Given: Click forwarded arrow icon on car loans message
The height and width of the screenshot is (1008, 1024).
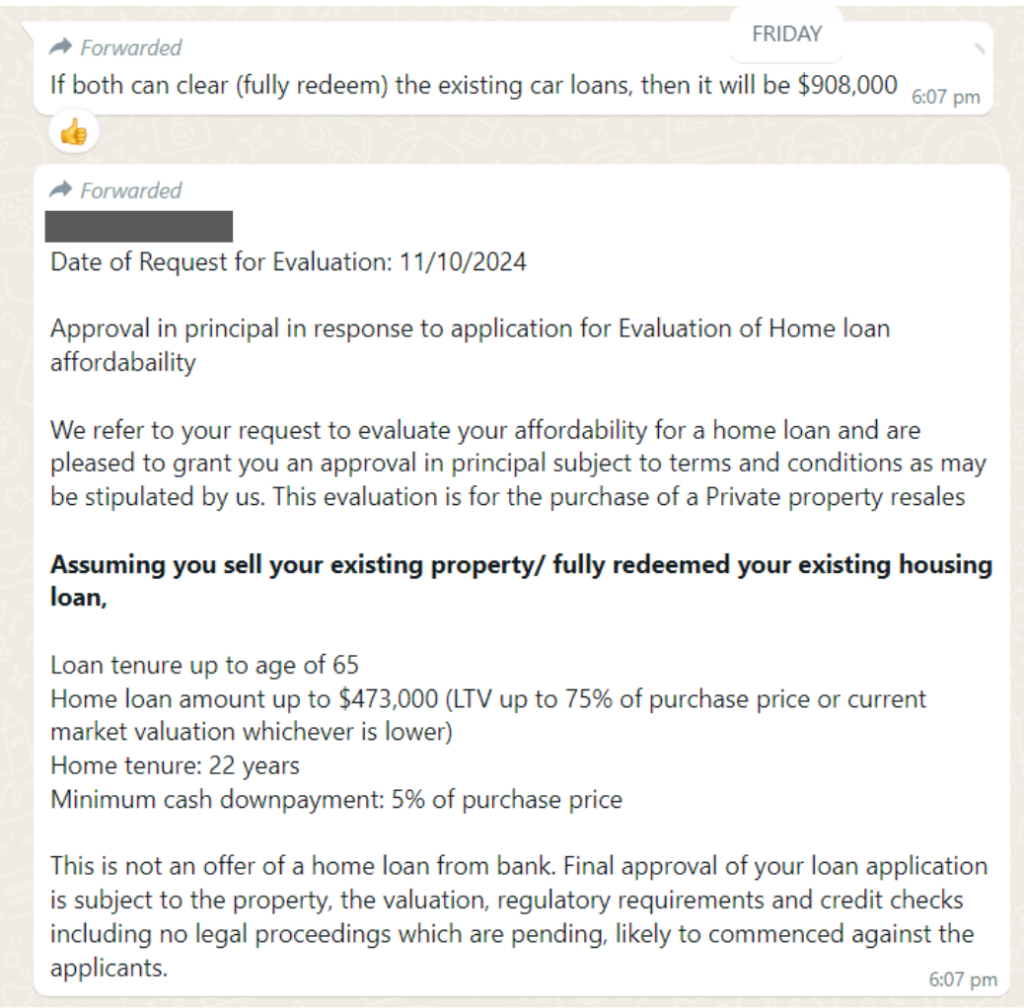Looking at the screenshot, I should click(61, 47).
